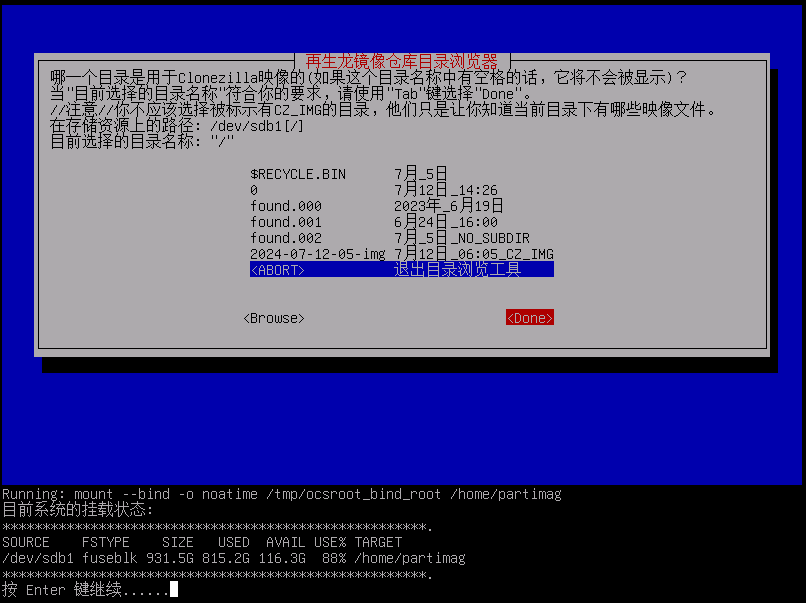Select the found.002 directory entry
This screenshot has width=806, height=603.
pyautogui.click(x=286, y=238)
